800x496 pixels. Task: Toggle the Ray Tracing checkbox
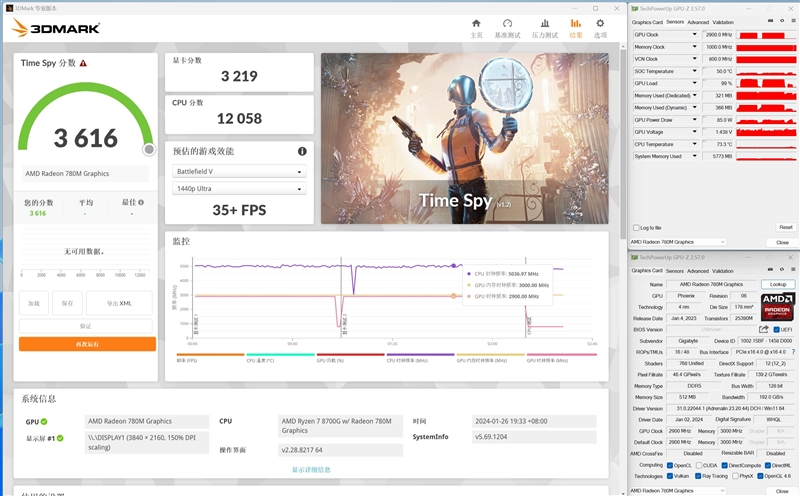[698, 476]
